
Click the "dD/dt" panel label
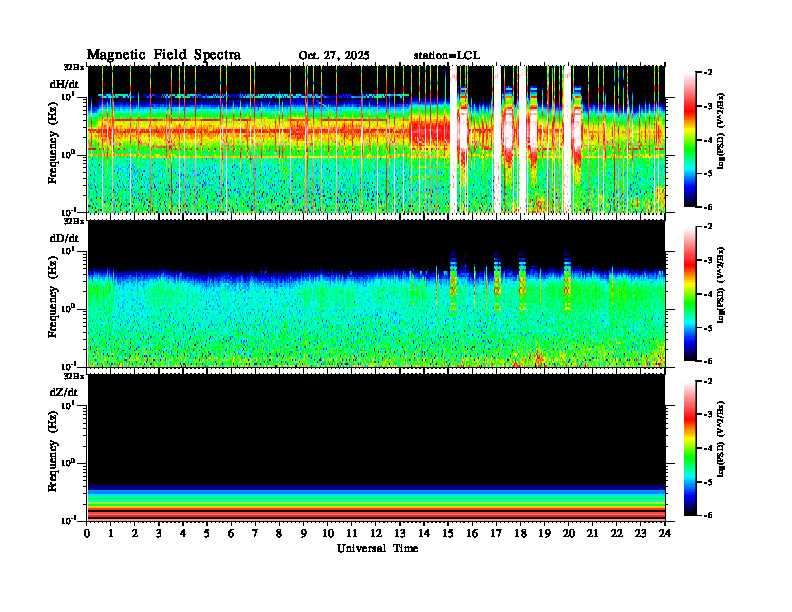[x=64, y=238]
